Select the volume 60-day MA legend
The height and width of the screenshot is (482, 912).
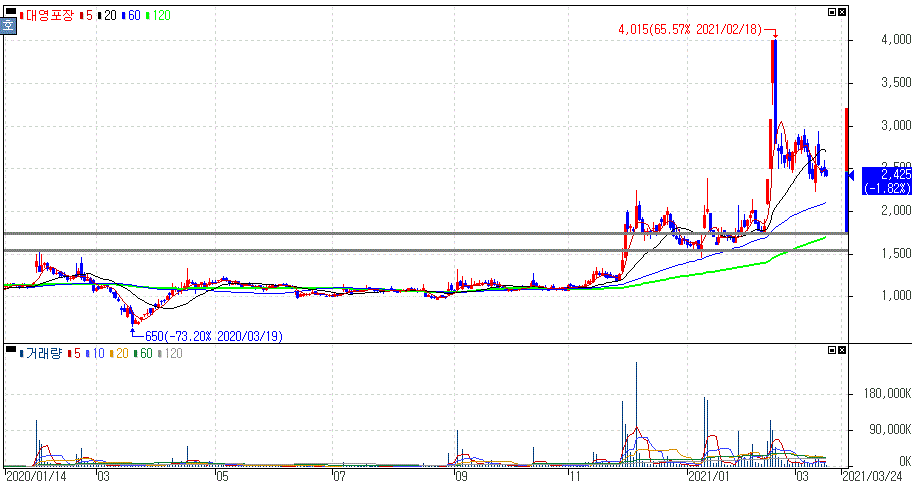[x=143, y=354]
